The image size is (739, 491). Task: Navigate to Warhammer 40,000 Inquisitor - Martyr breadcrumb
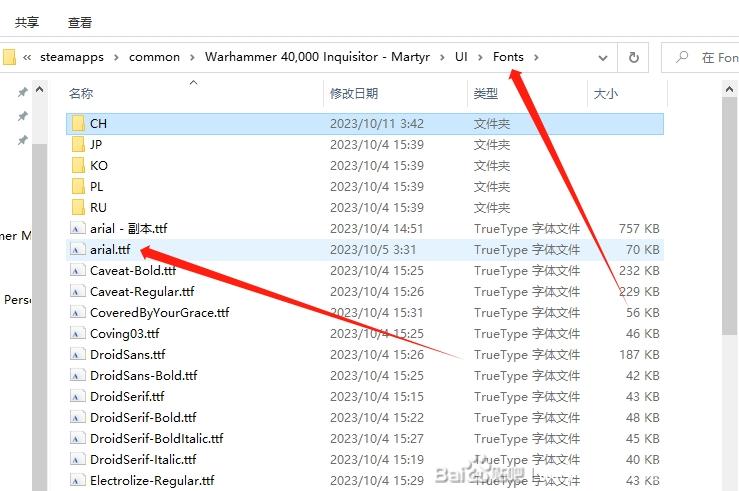point(317,57)
